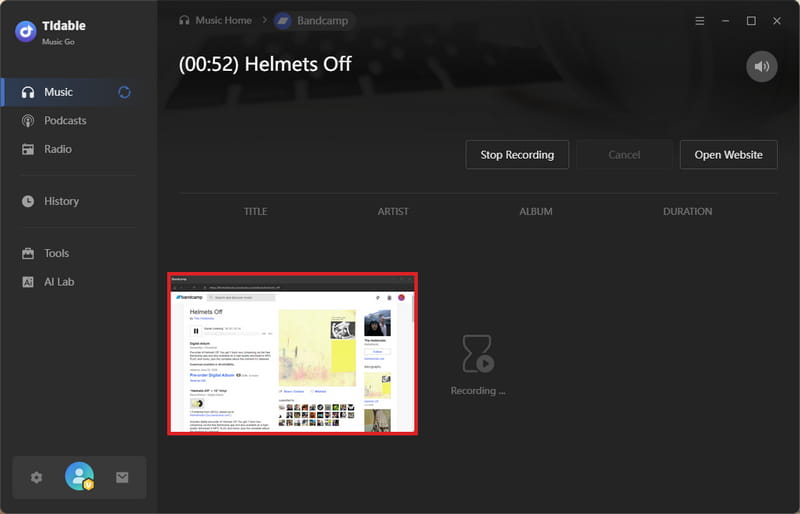Screen dimensions: 800x514
Task: Click the headphones Music icon in sidebar
Action: point(28,92)
